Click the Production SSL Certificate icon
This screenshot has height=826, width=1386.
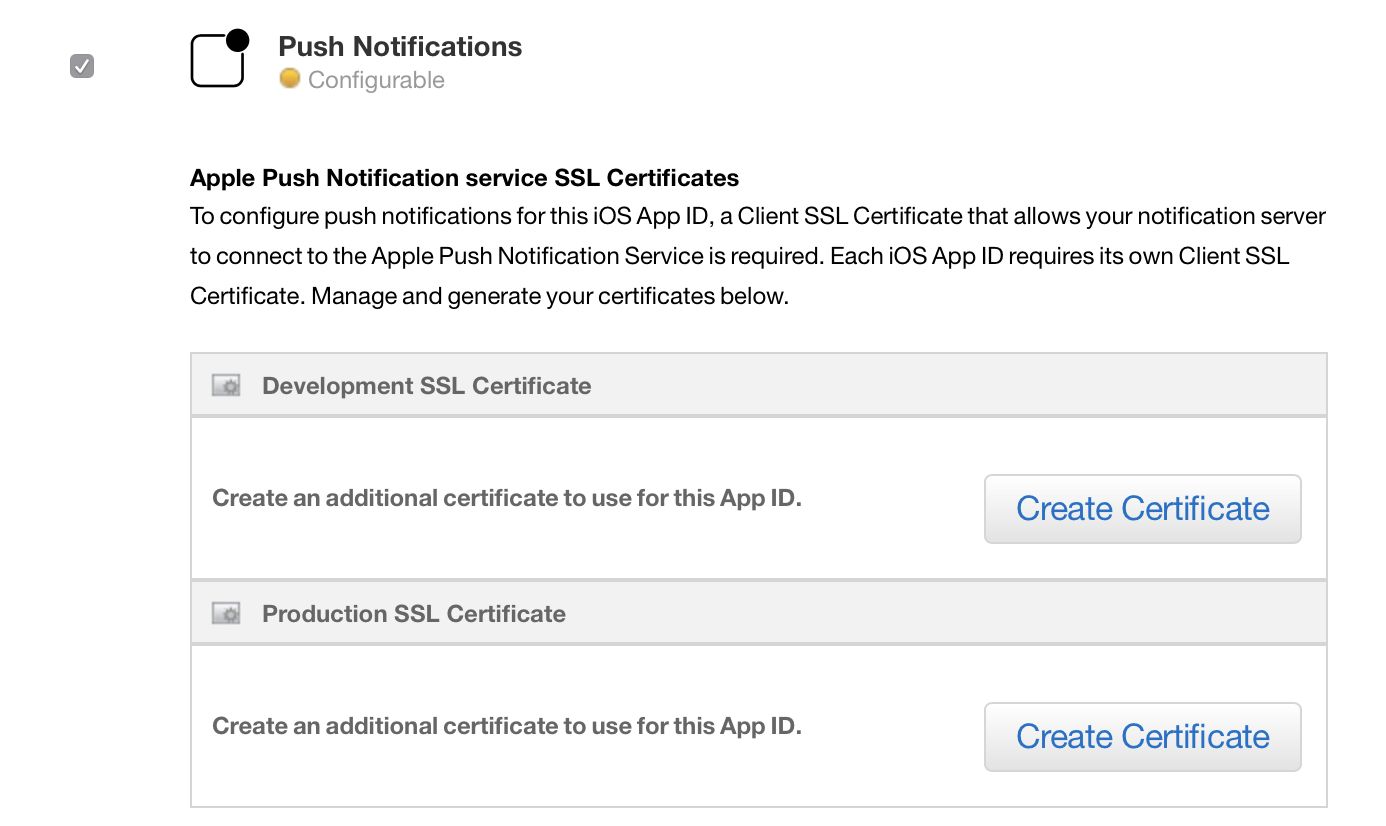pos(226,614)
